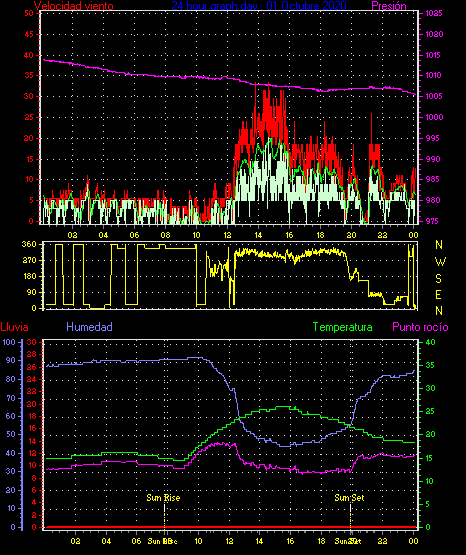
Task: Click the hour 12 label under humidity graph
Action: pyautogui.click(x=229, y=541)
